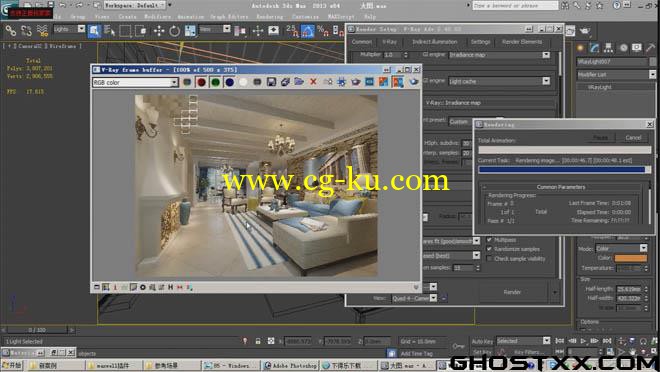Toggle the red channel in frame buffer
Viewport: 660px width, 372px height.
201,82
